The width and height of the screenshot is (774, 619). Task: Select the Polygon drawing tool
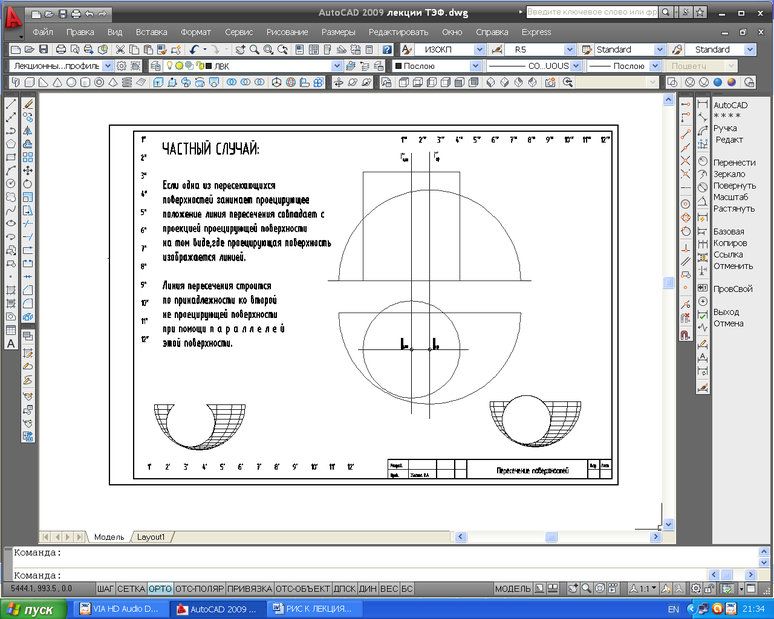coord(11,143)
